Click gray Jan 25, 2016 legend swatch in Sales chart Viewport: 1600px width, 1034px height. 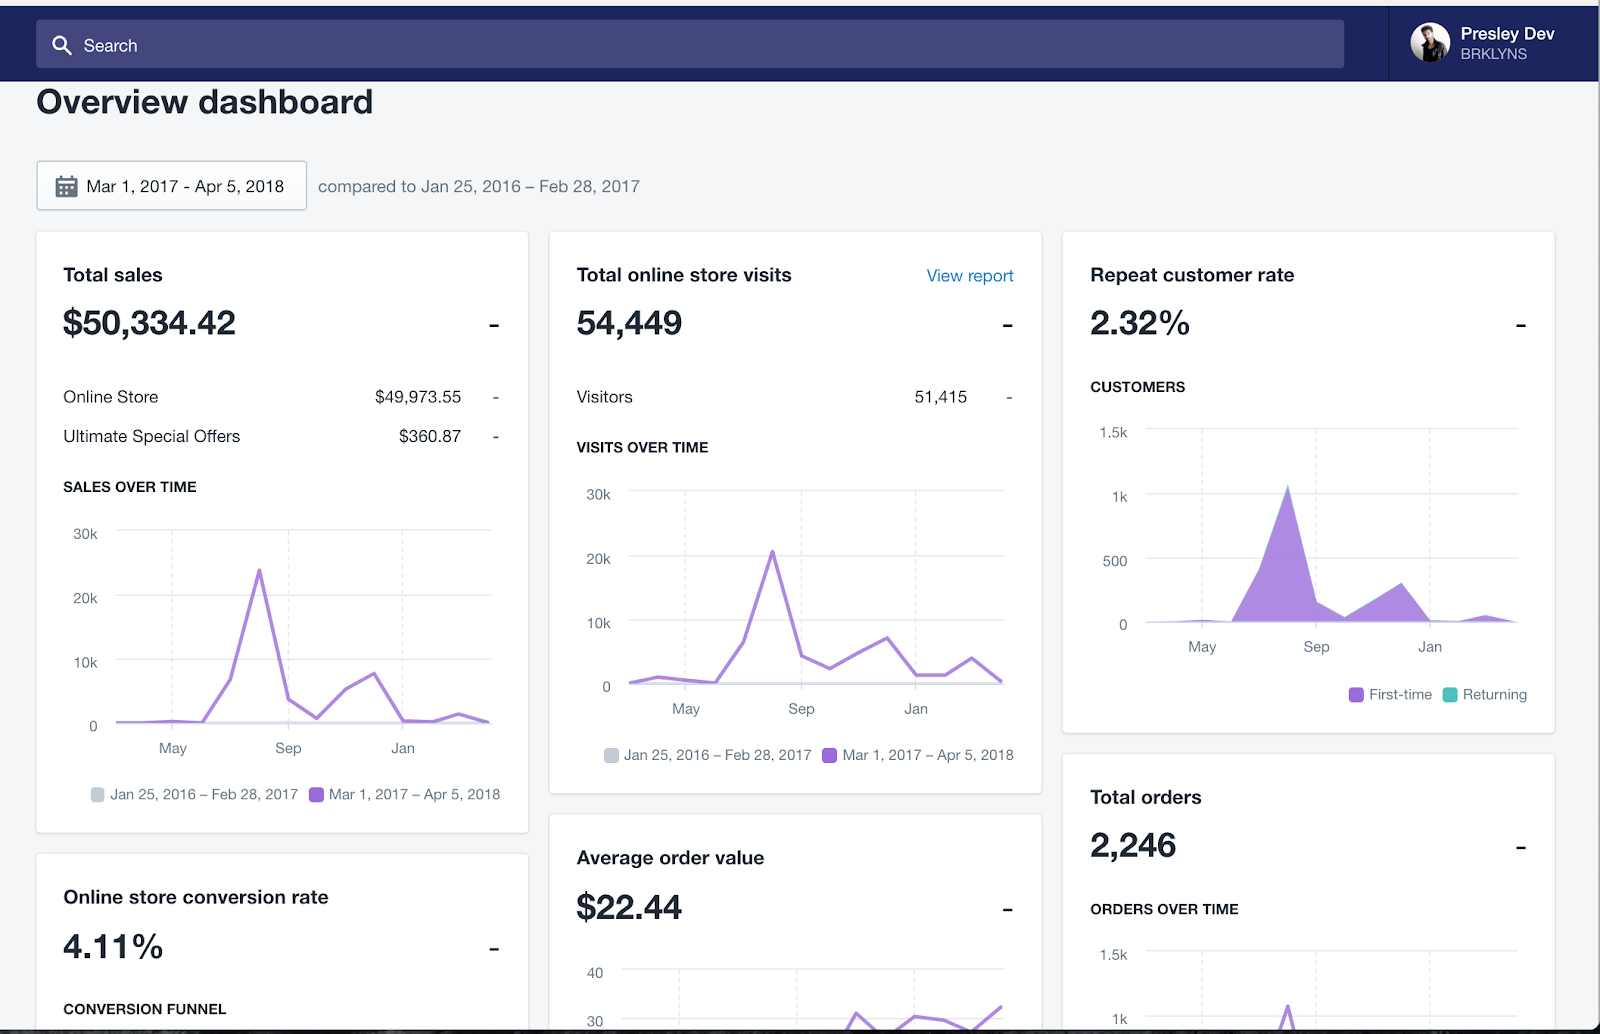coord(97,795)
